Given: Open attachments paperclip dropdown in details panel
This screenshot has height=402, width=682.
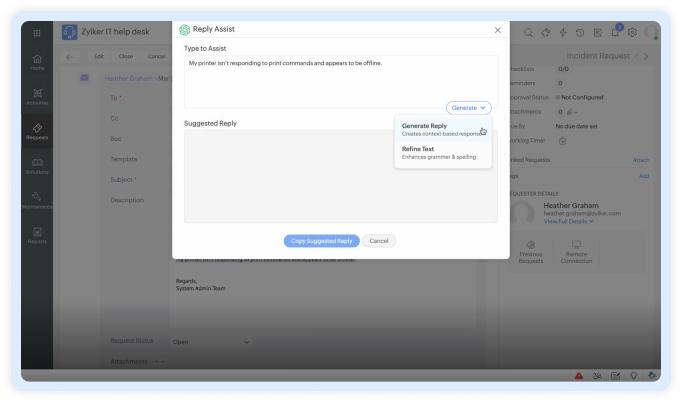Looking at the screenshot, I should pos(572,112).
